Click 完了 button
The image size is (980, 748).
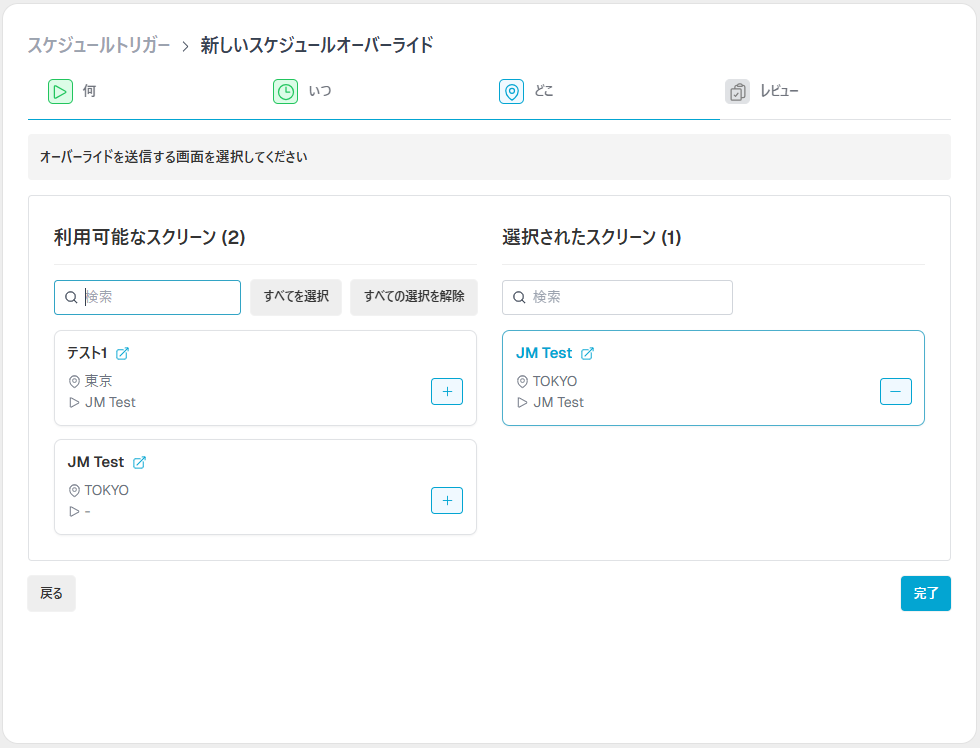(x=926, y=593)
